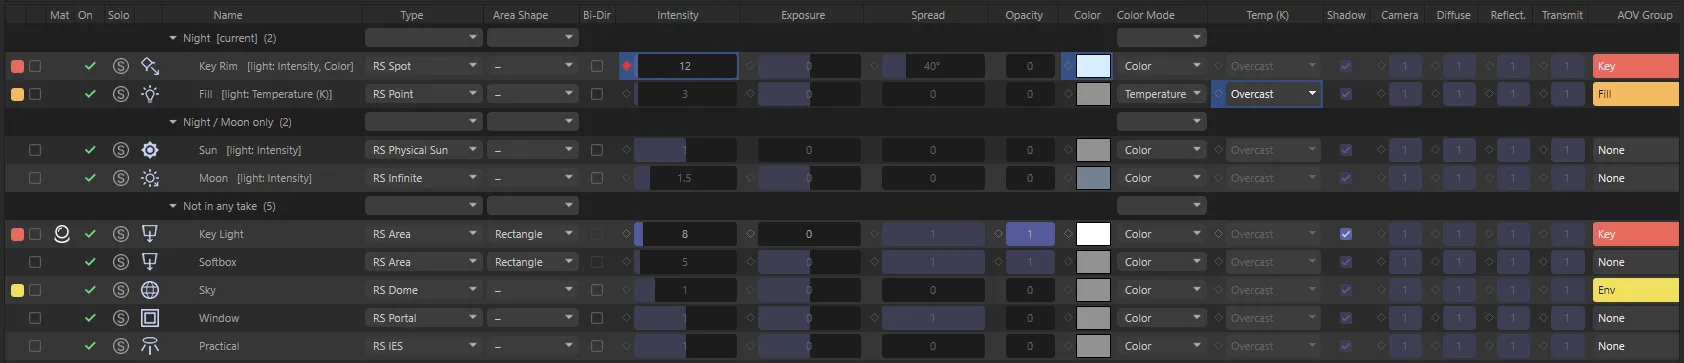
Task: Solo the Practical light
Action: click(x=121, y=346)
